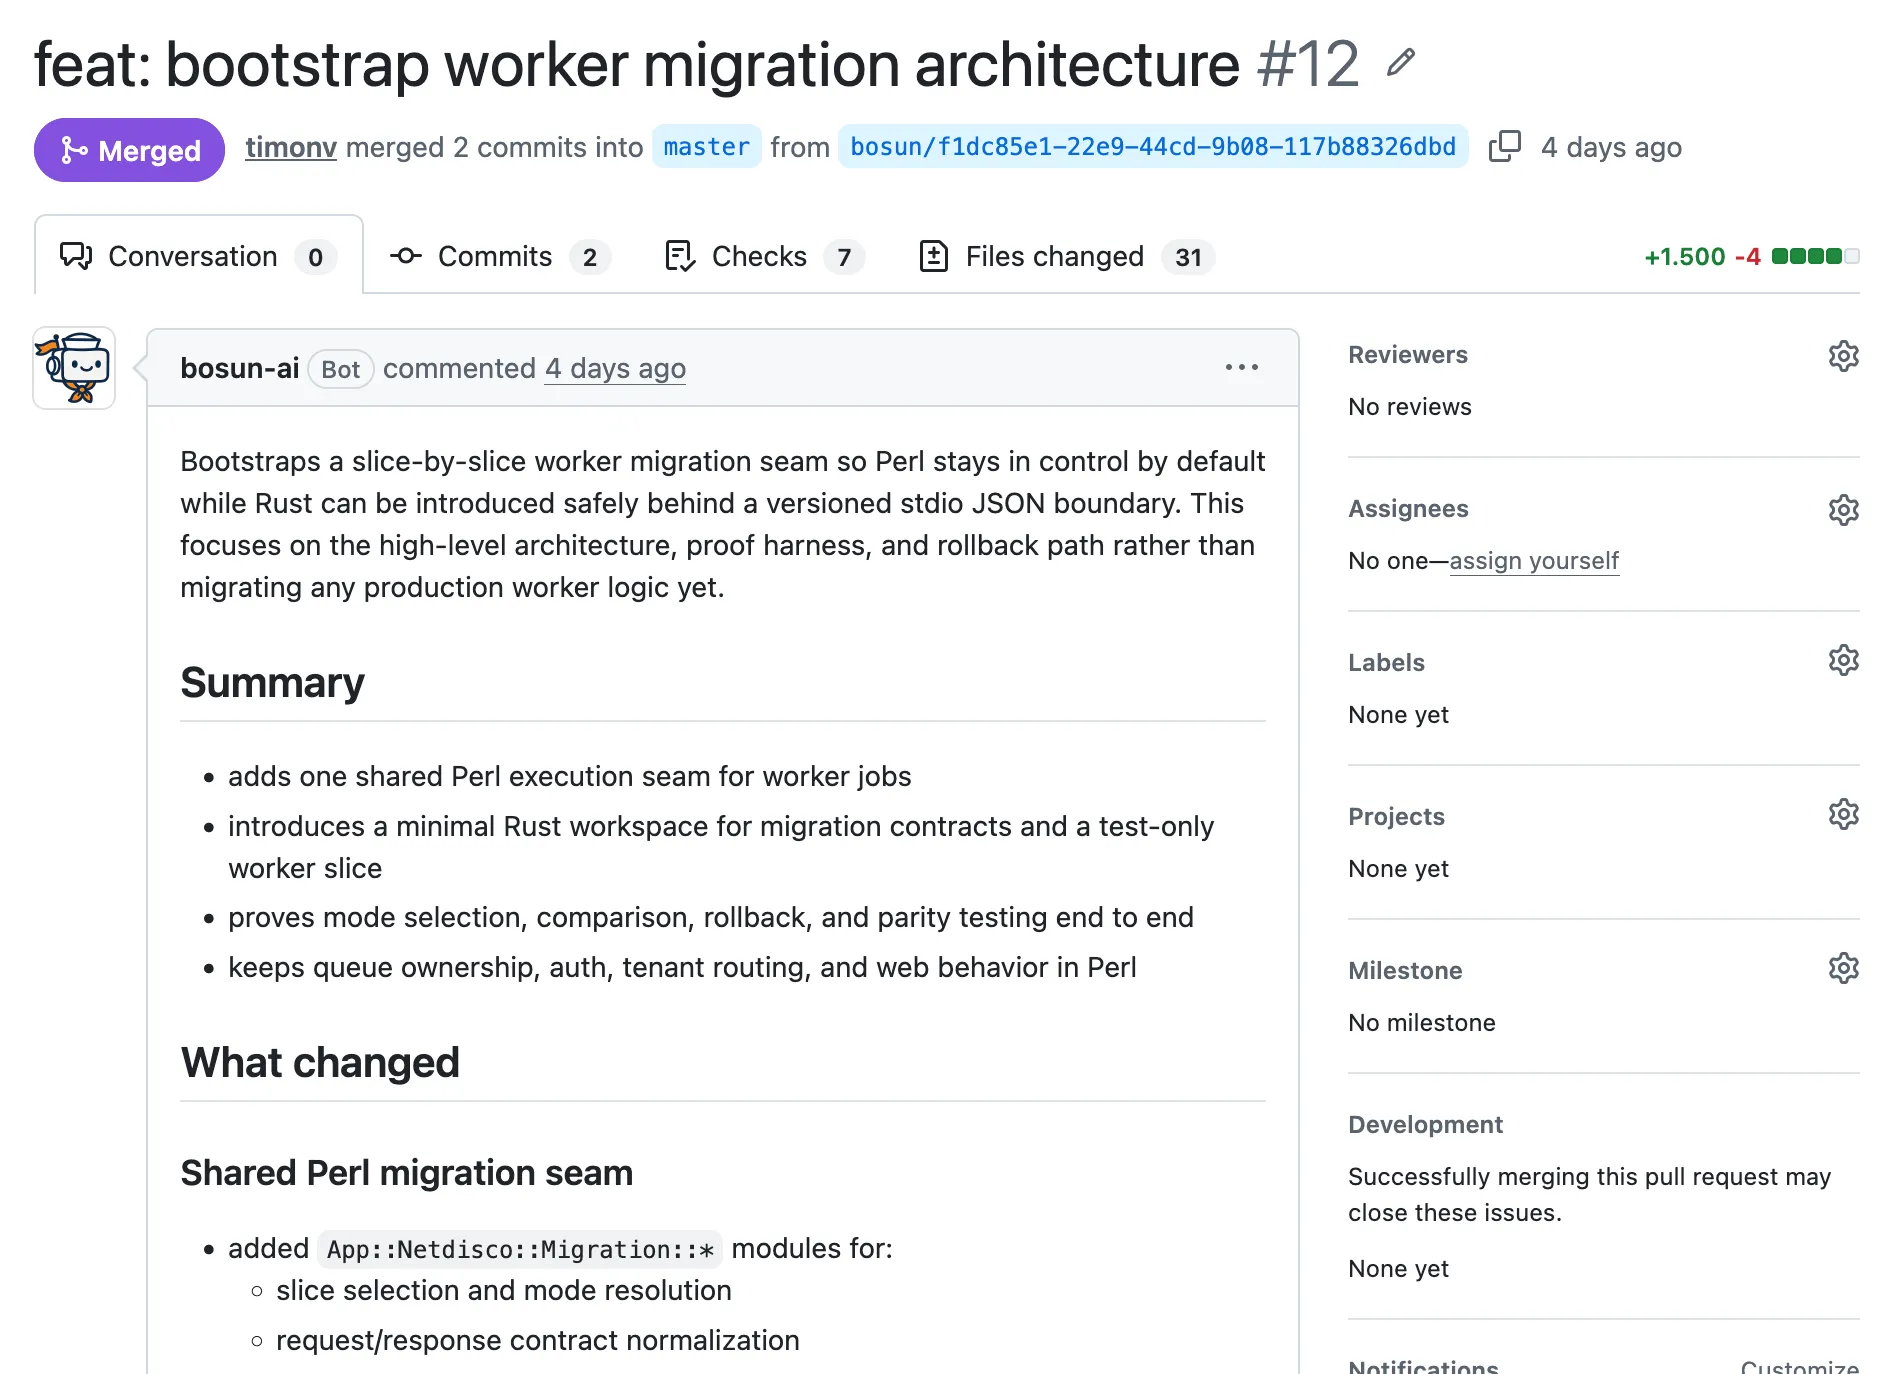Open the Checks tab
1900x1374 pixels.
[764, 257]
